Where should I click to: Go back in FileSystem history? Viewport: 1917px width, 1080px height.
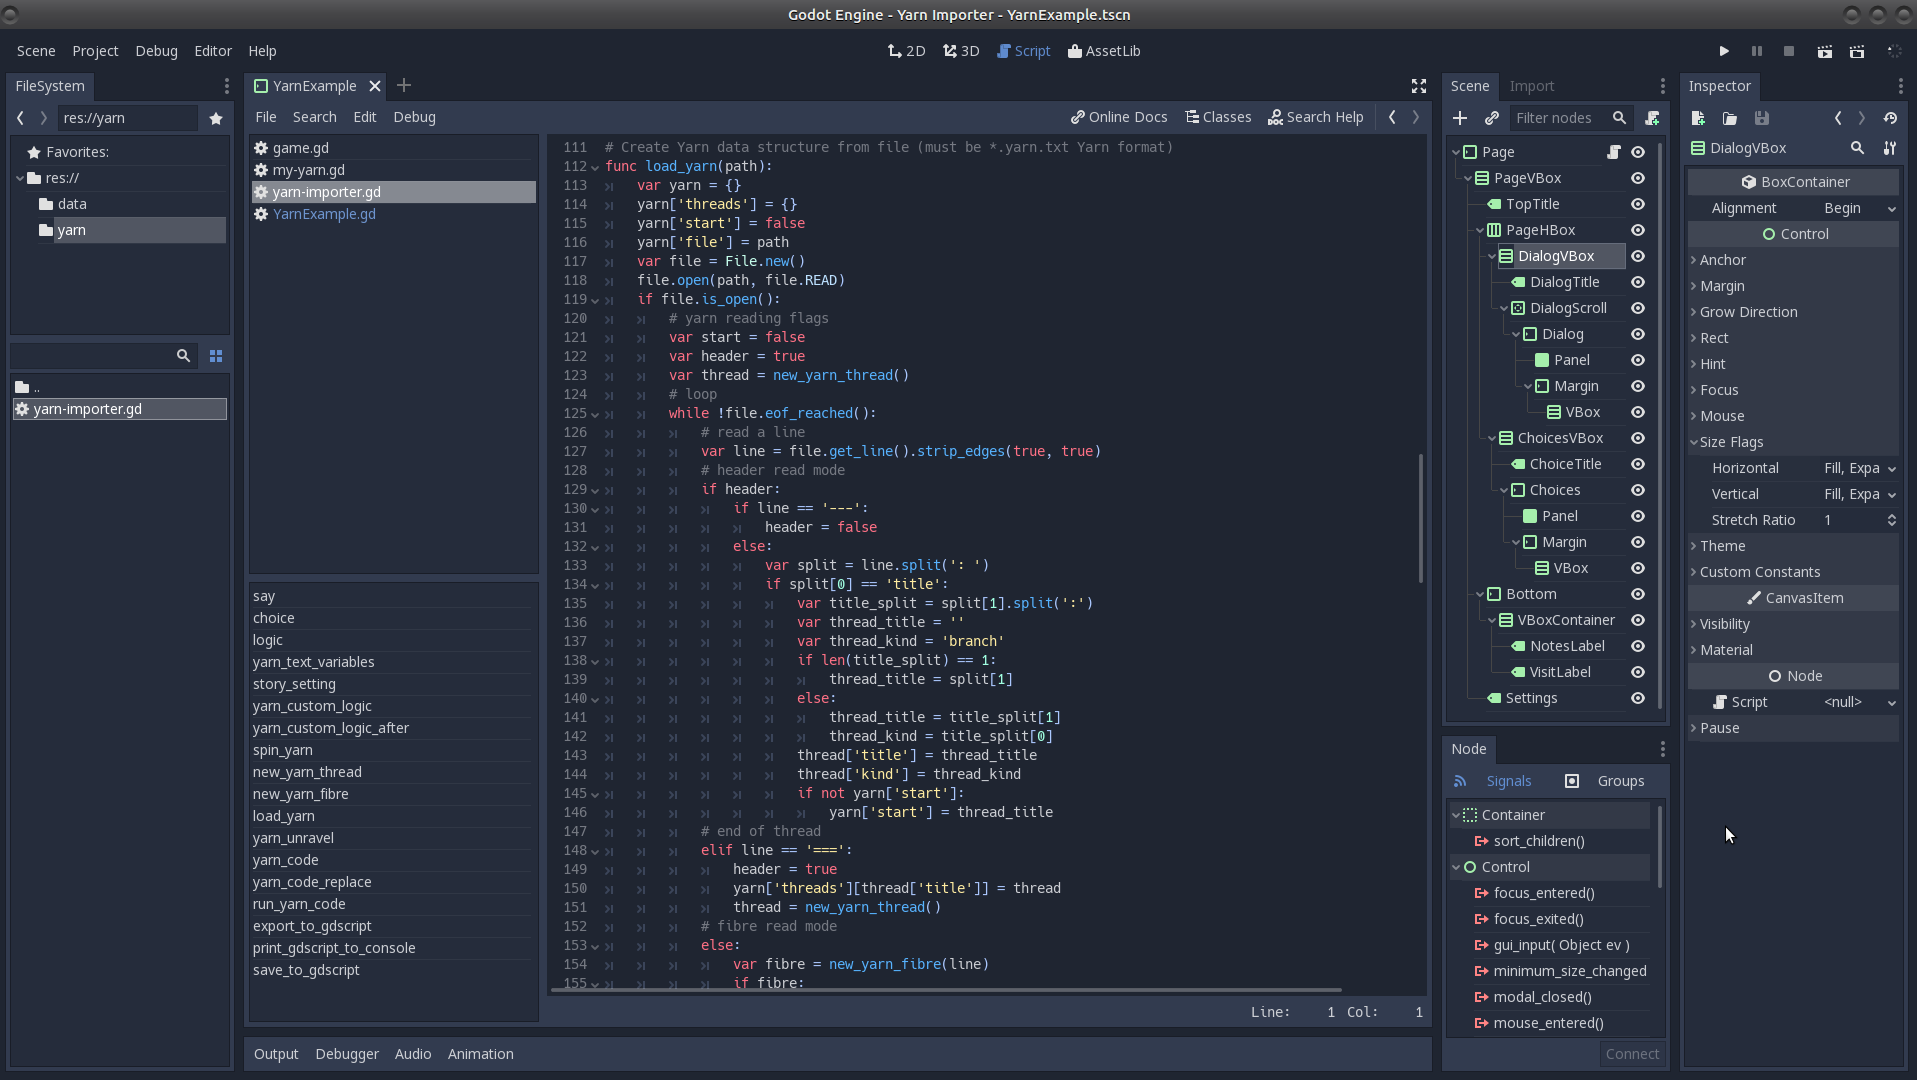coord(20,118)
